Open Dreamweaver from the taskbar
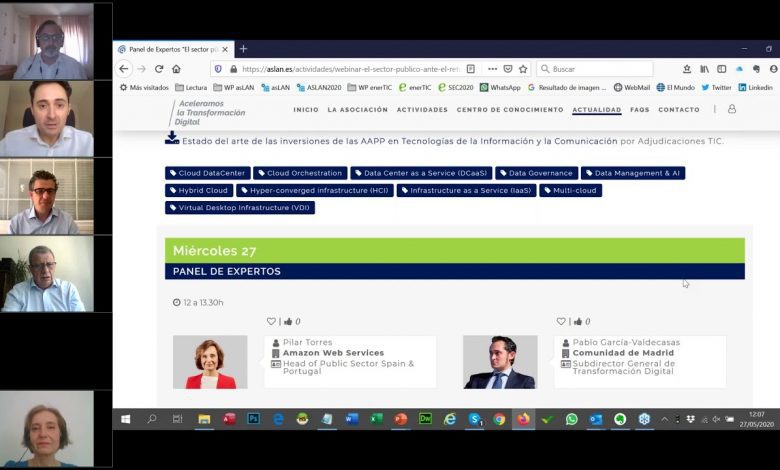780x470 pixels. 425,419
